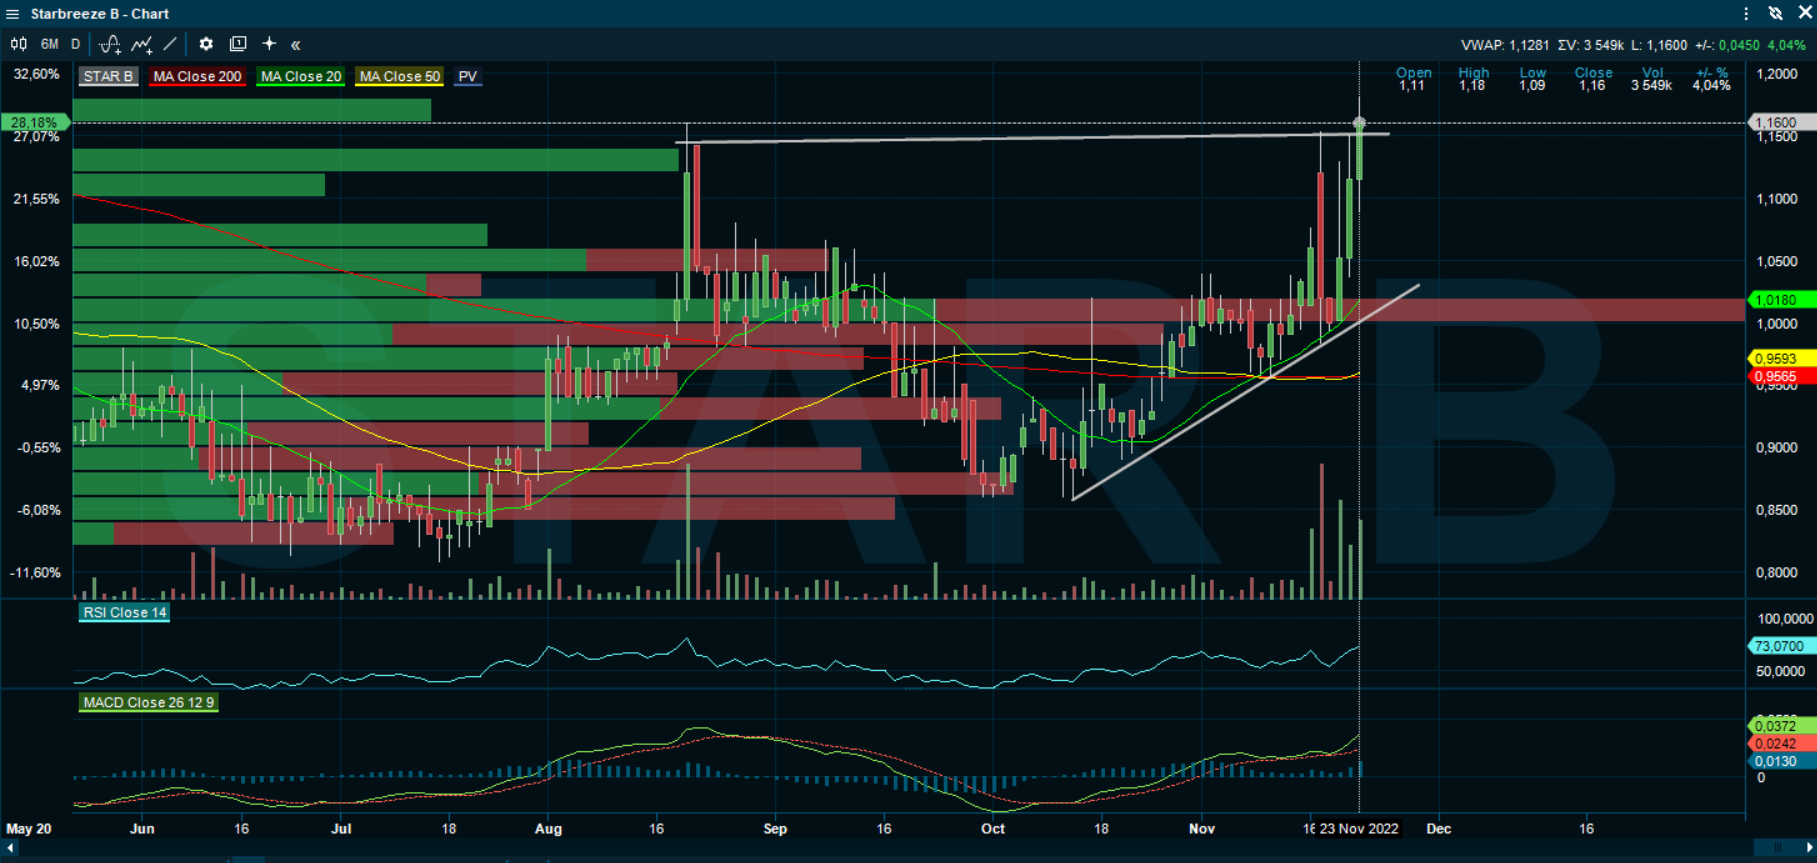
Task: Toggle the window link icon
Action: (1775, 14)
